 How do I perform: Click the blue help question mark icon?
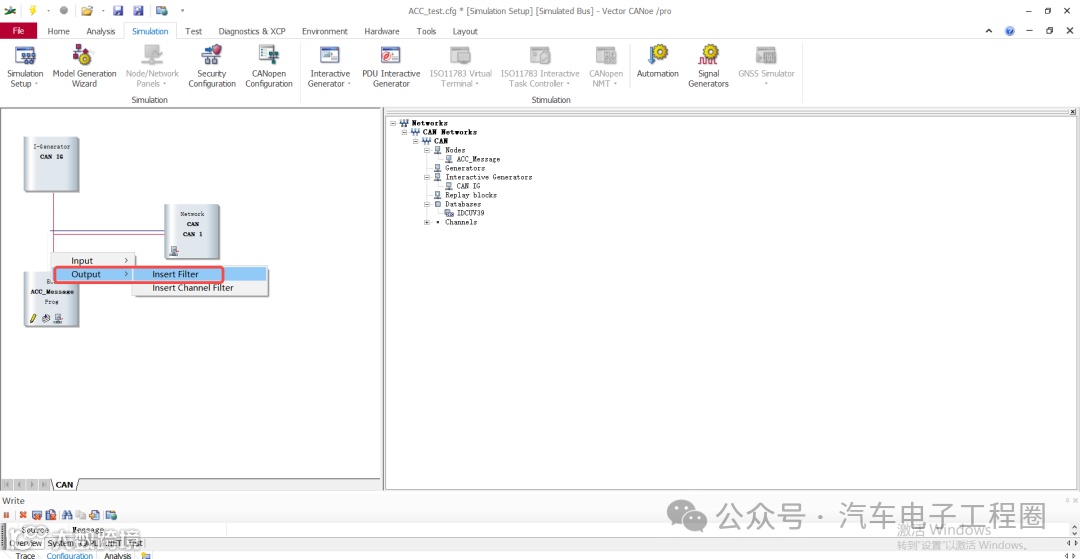(1010, 31)
